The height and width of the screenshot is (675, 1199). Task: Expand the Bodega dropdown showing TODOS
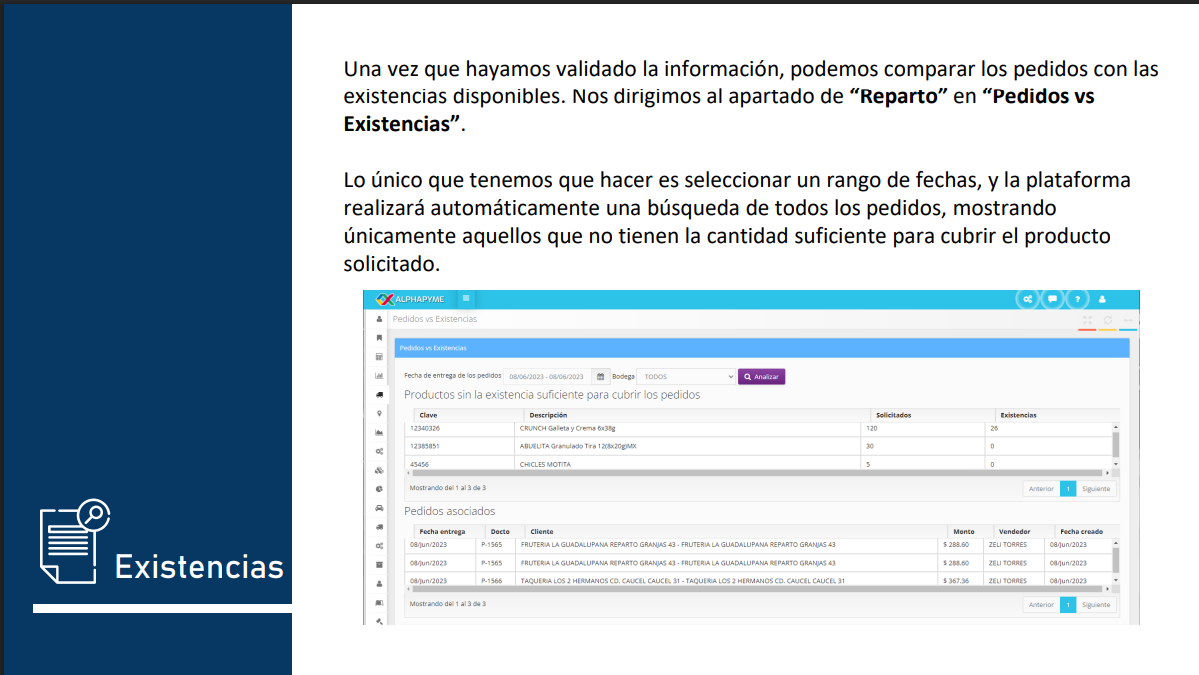coord(688,377)
